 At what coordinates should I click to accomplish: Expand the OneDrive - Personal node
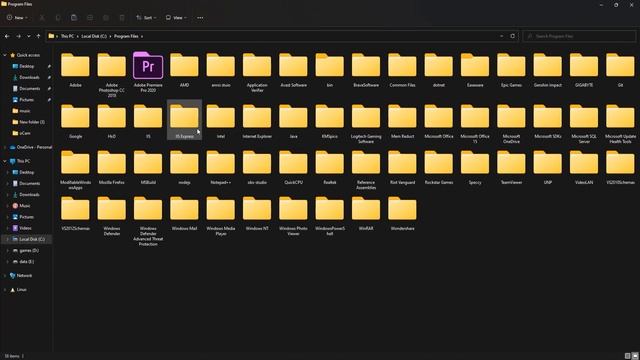tap(5, 147)
